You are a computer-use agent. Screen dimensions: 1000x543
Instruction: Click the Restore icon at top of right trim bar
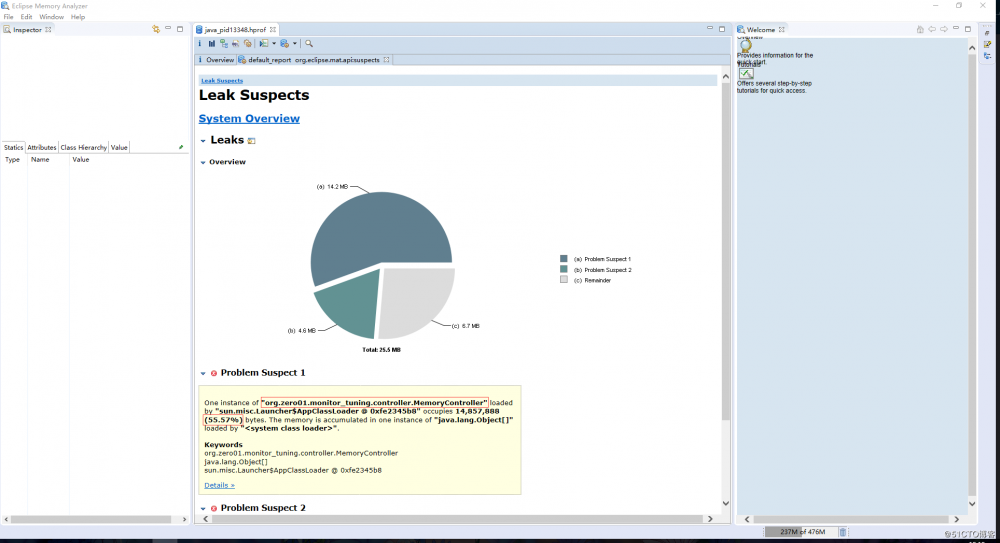click(988, 33)
